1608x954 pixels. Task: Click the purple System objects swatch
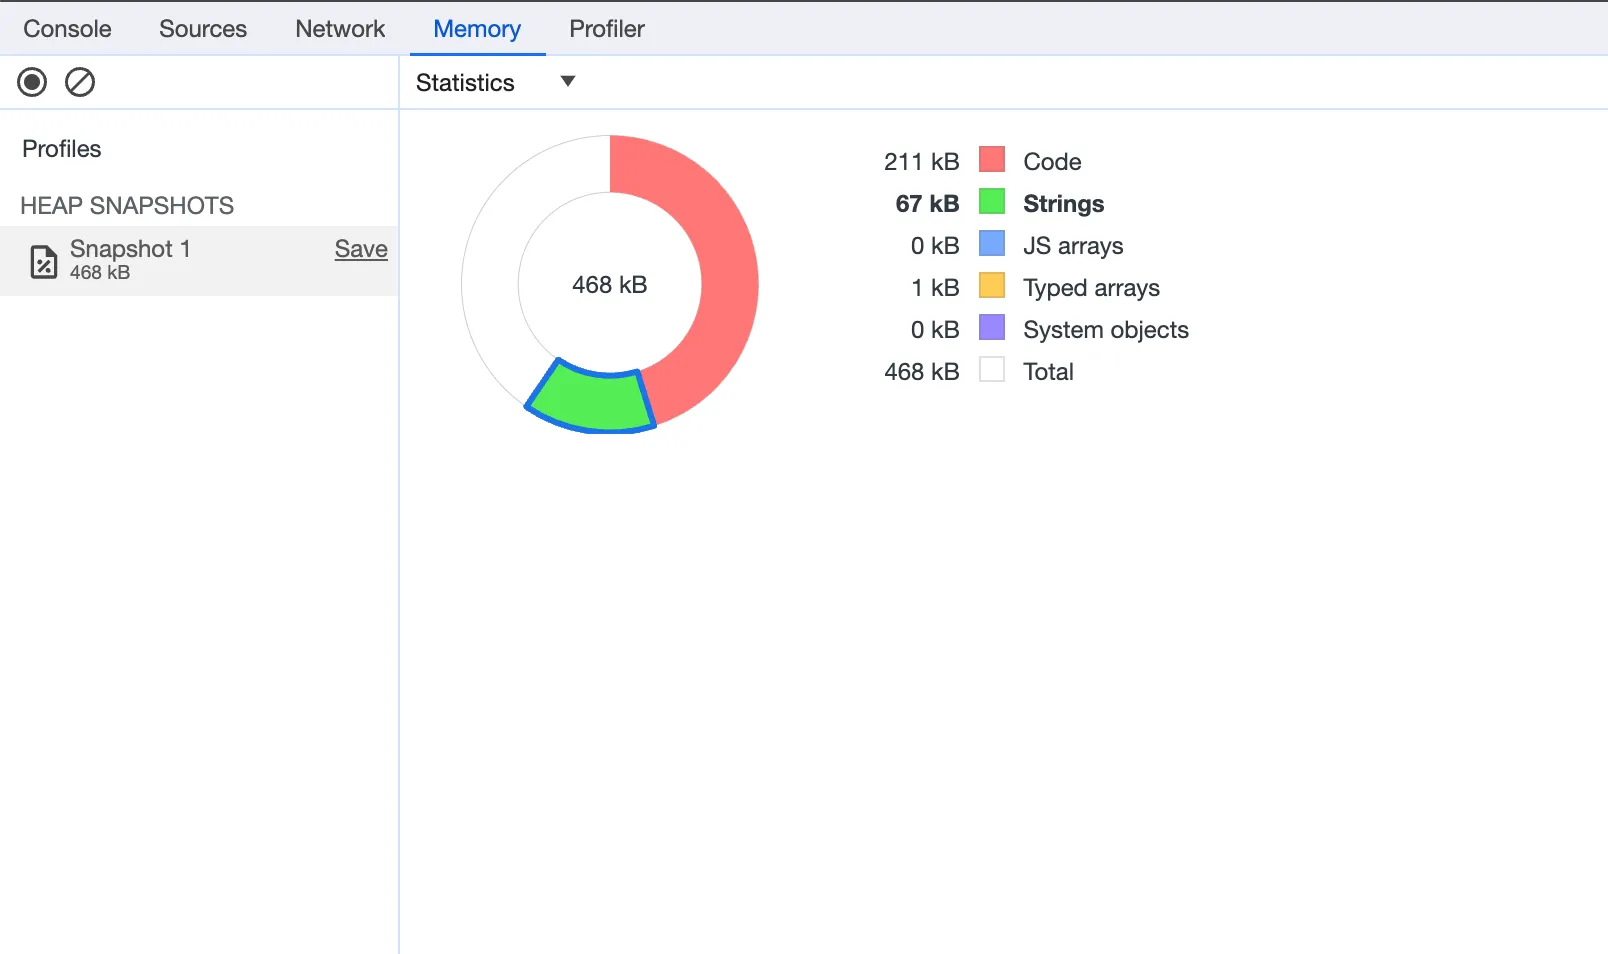pos(992,328)
